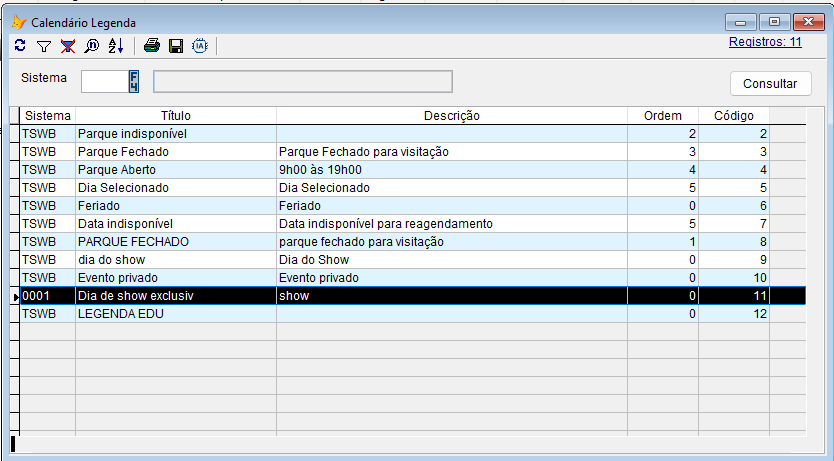Screen dimensions: 834x461
Task: Sort records with the A-Z icon
Action: (x=115, y=46)
